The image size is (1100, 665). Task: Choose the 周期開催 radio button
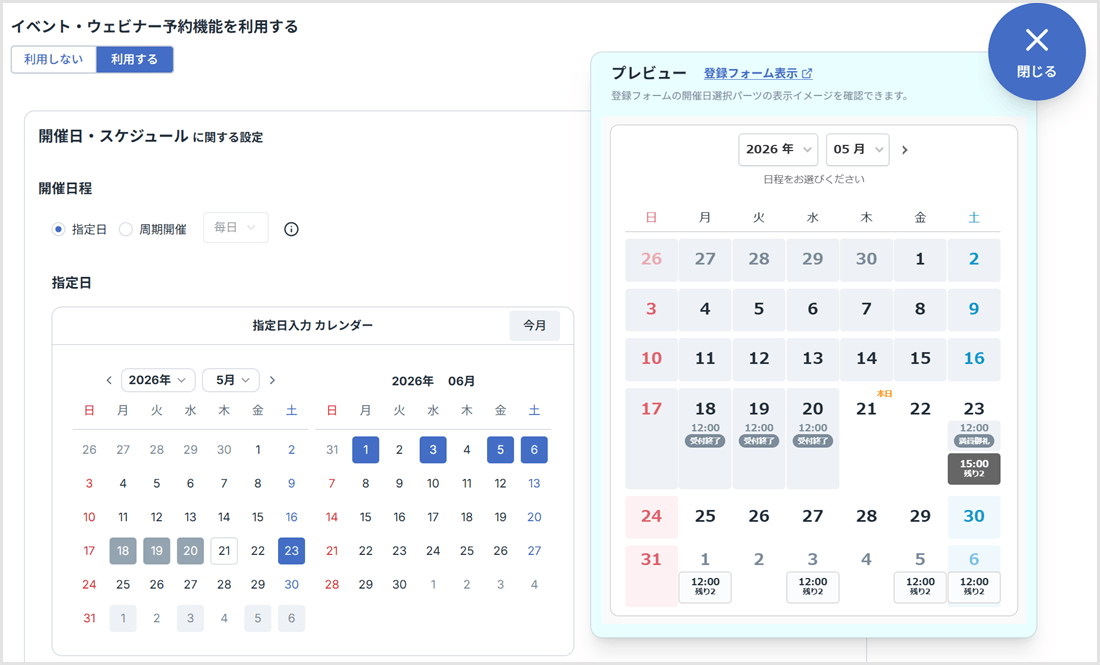126,229
